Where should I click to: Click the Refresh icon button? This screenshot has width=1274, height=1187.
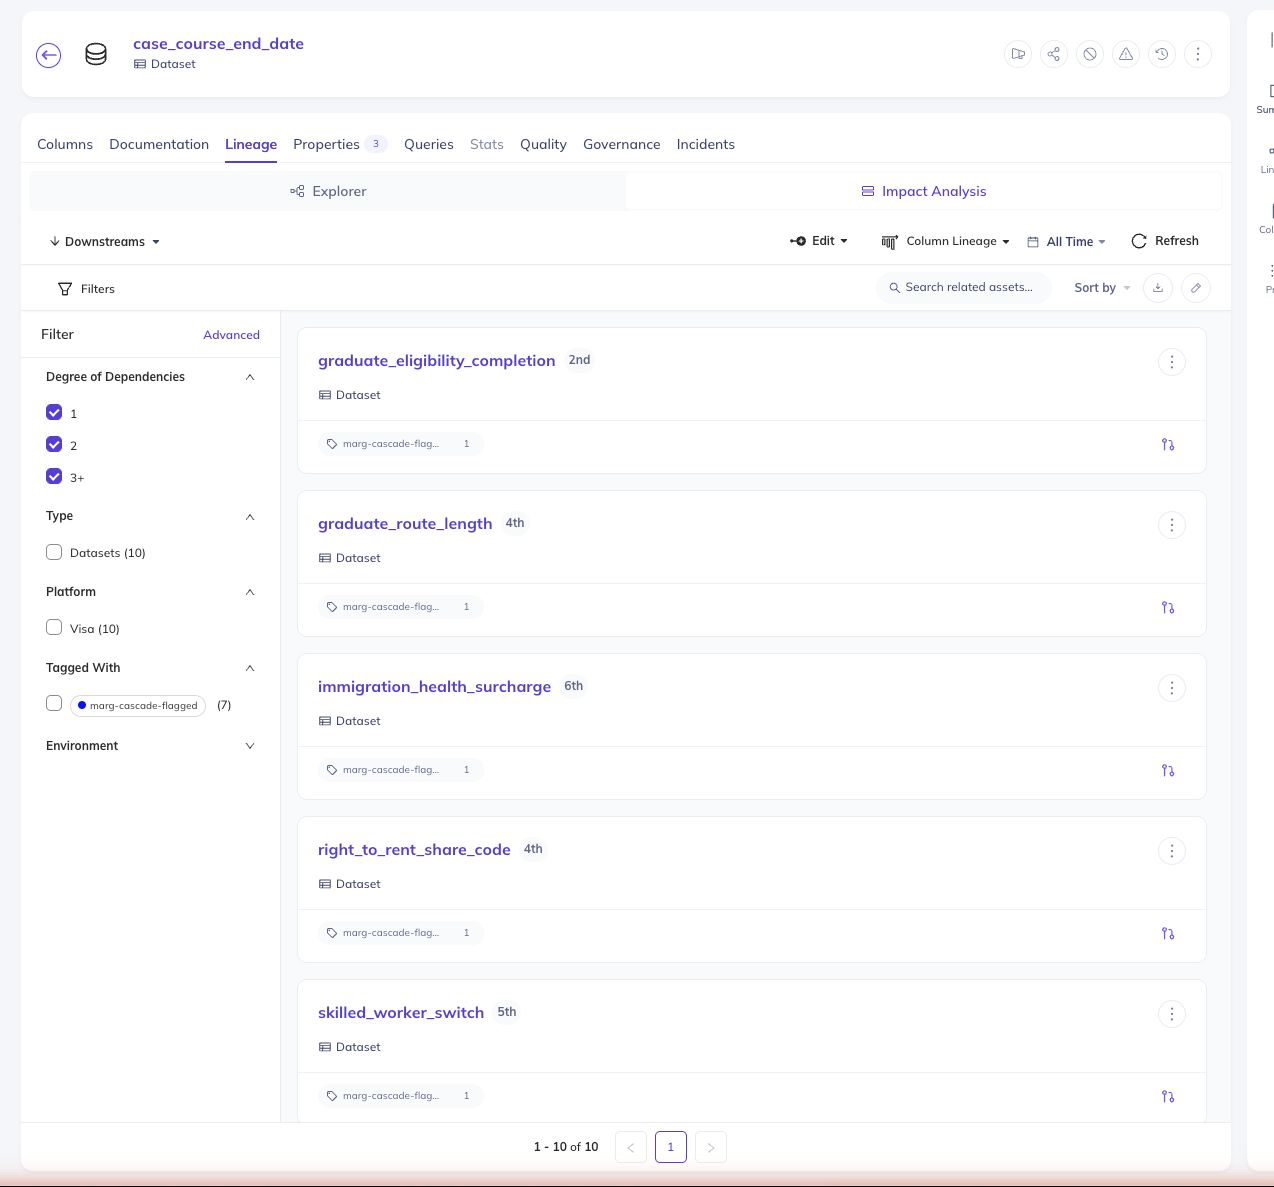click(x=1138, y=241)
